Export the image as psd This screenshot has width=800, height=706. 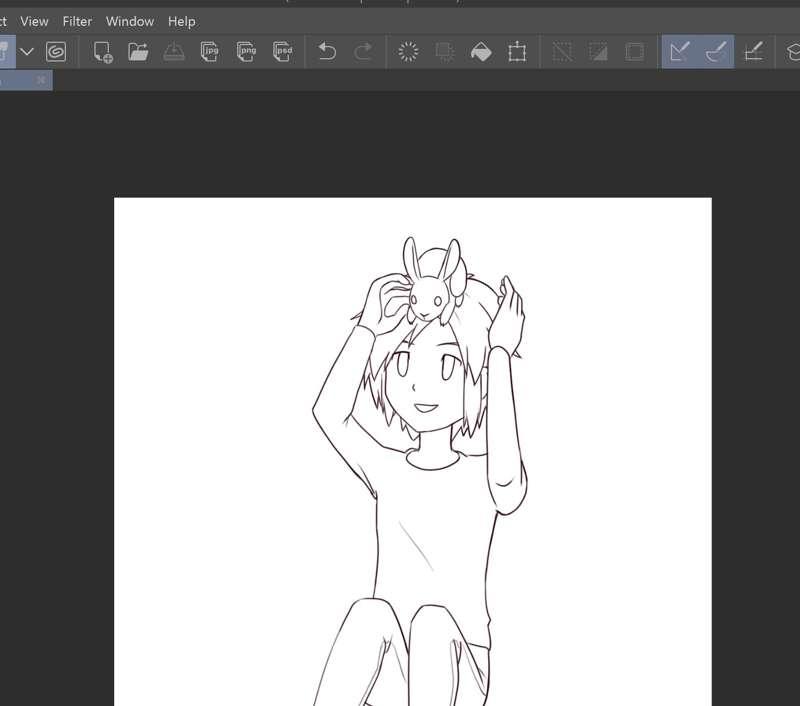(x=282, y=52)
